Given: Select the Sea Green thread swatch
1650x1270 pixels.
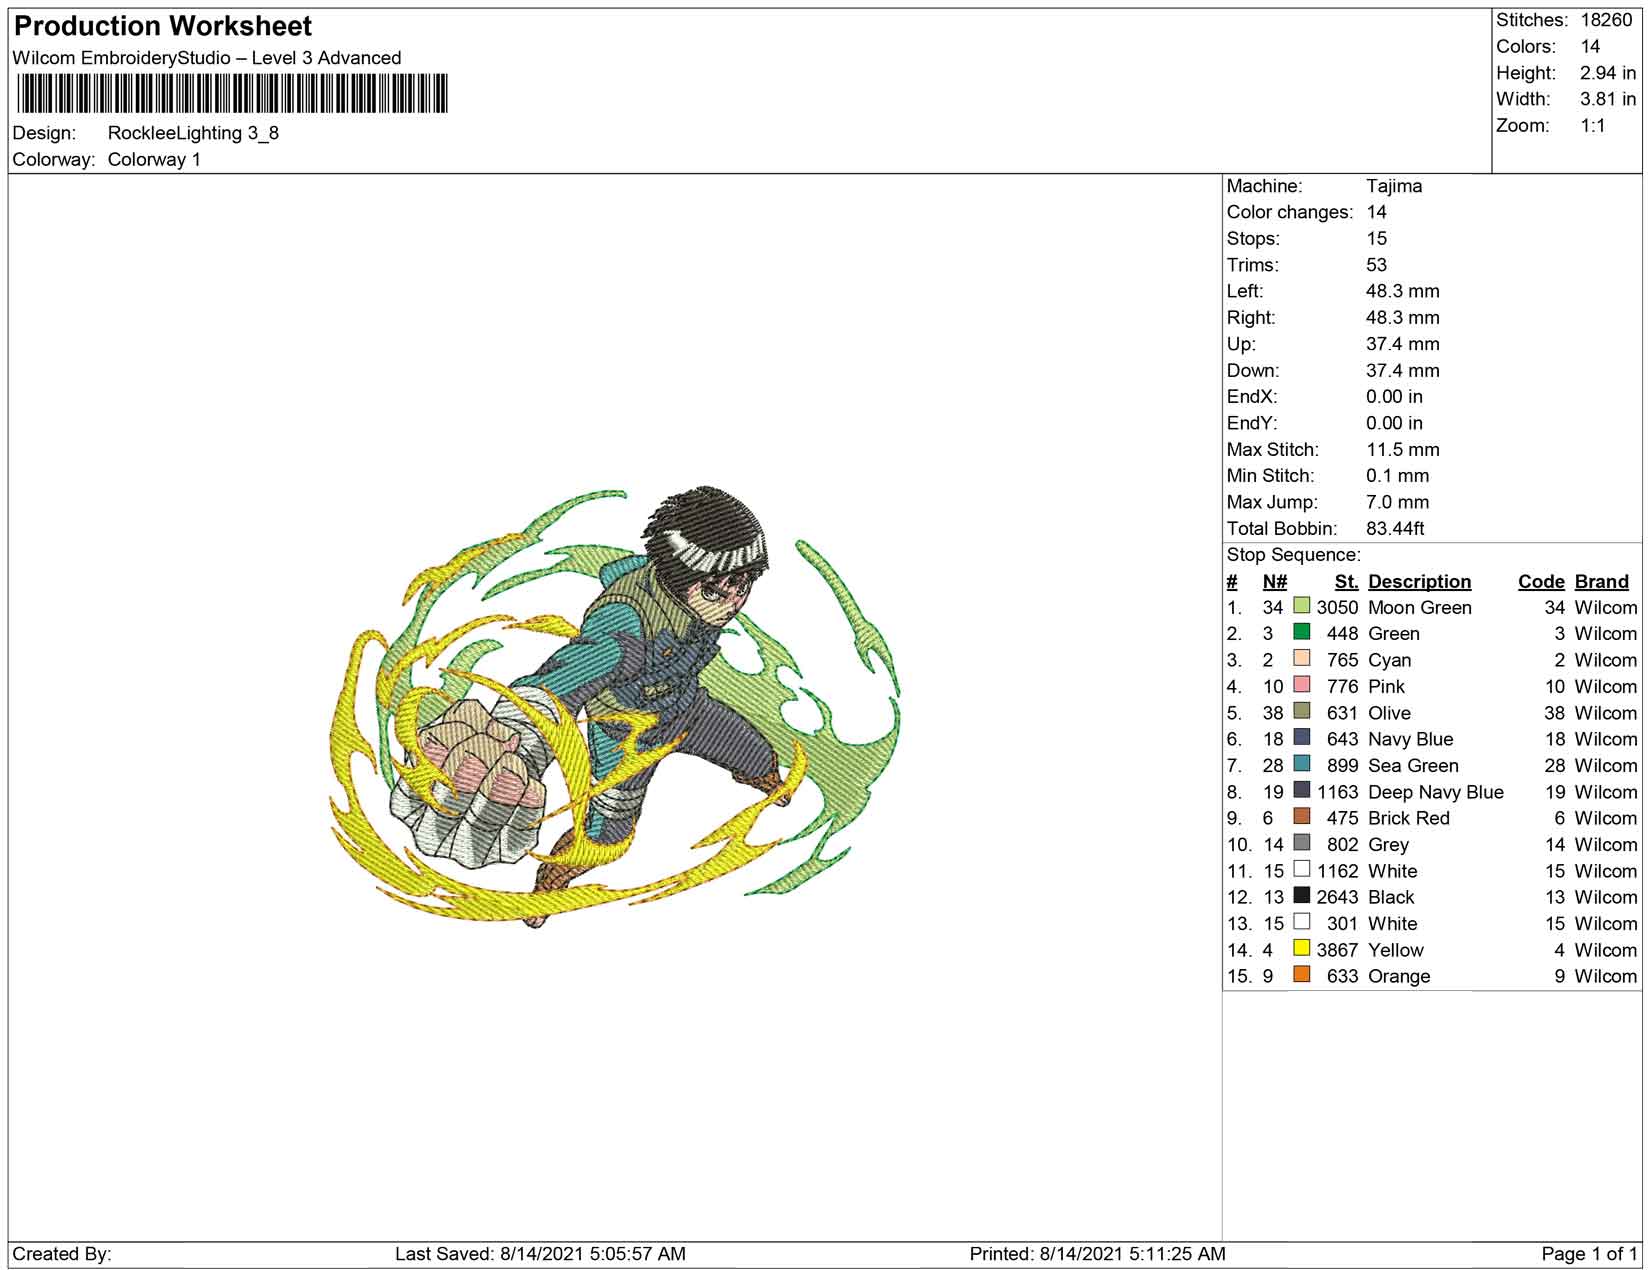Looking at the screenshot, I should click(x=1301, y=764).
